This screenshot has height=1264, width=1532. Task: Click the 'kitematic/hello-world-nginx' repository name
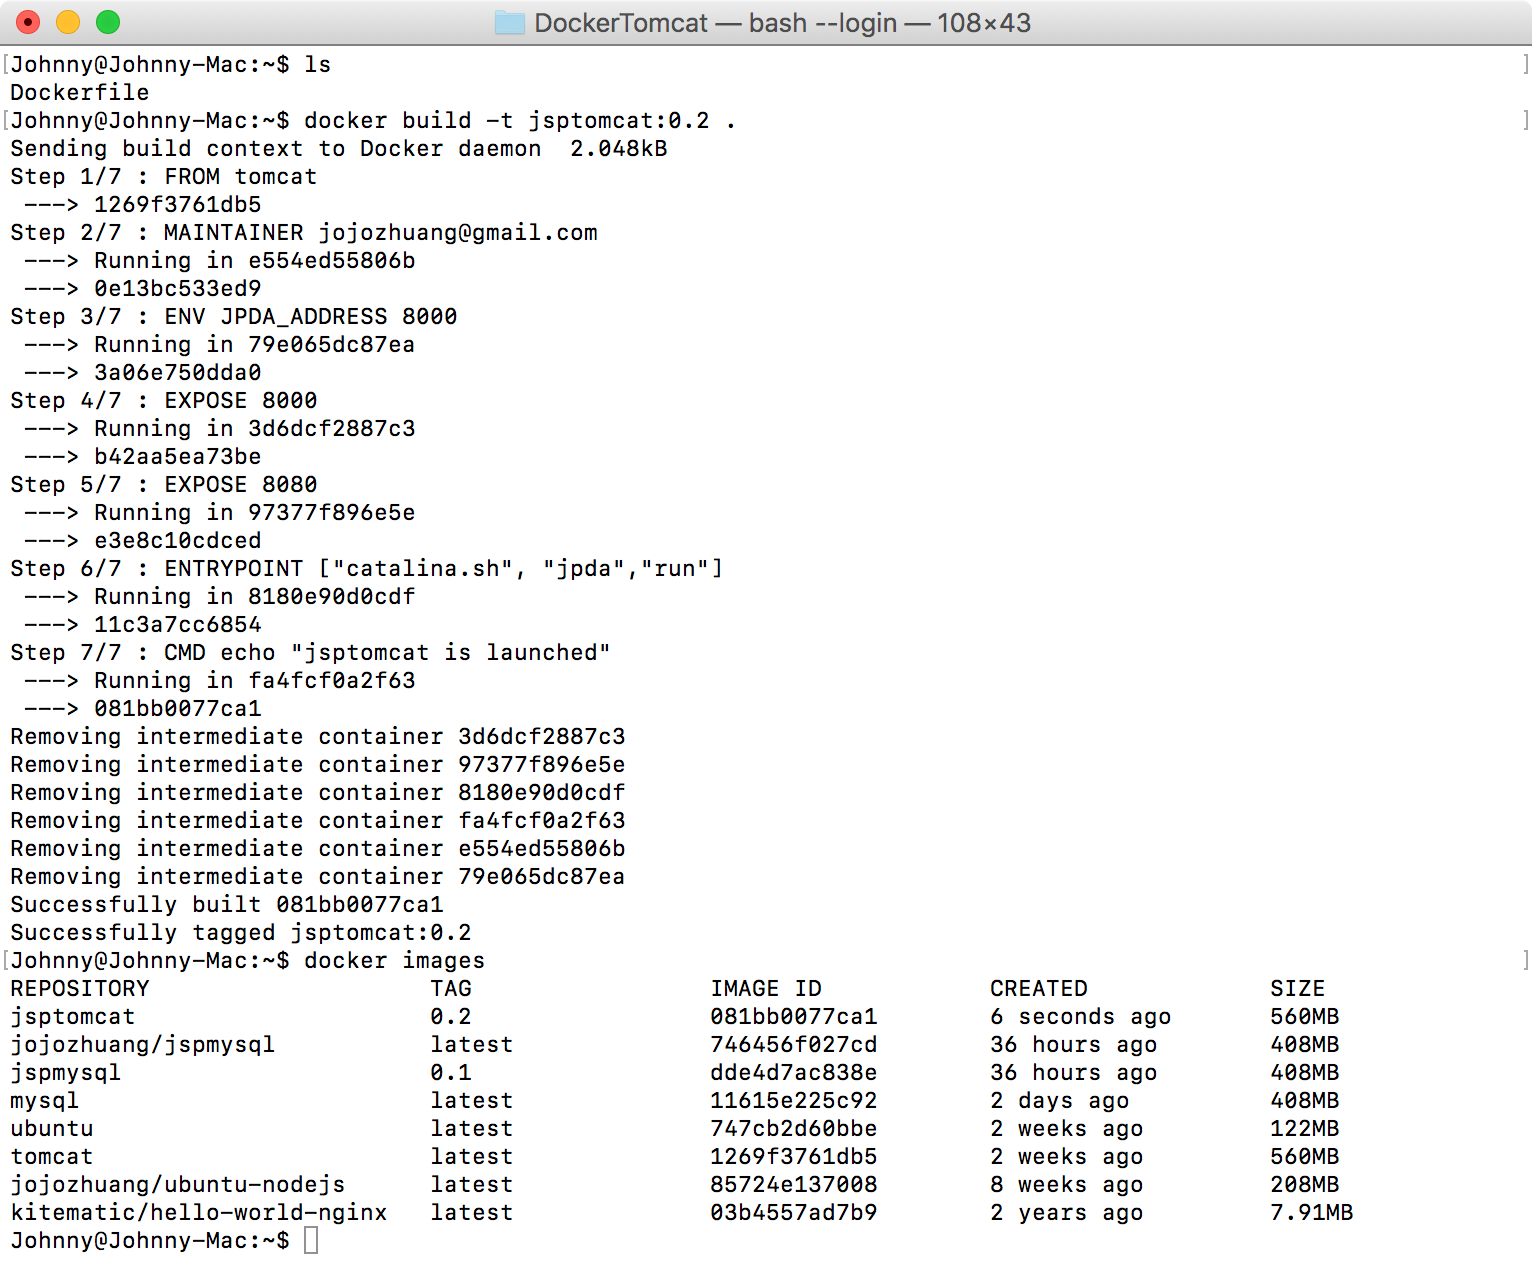tap(199, 1212)
